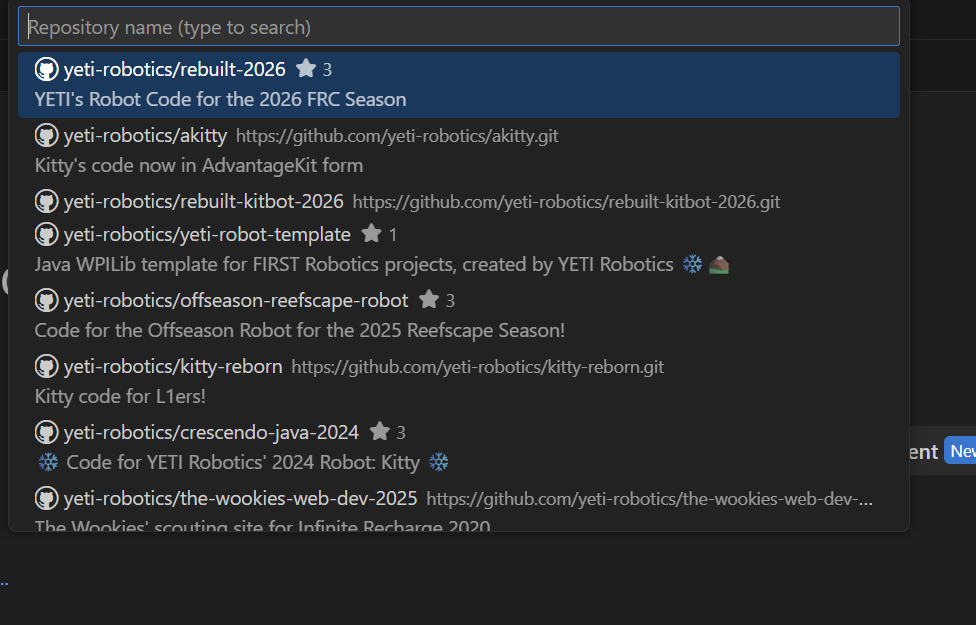The width and height of the screenshot is (976, 625).
Task: Select yeti-robotics/kitty-reborn repository
Action: (x=173, y=366)
